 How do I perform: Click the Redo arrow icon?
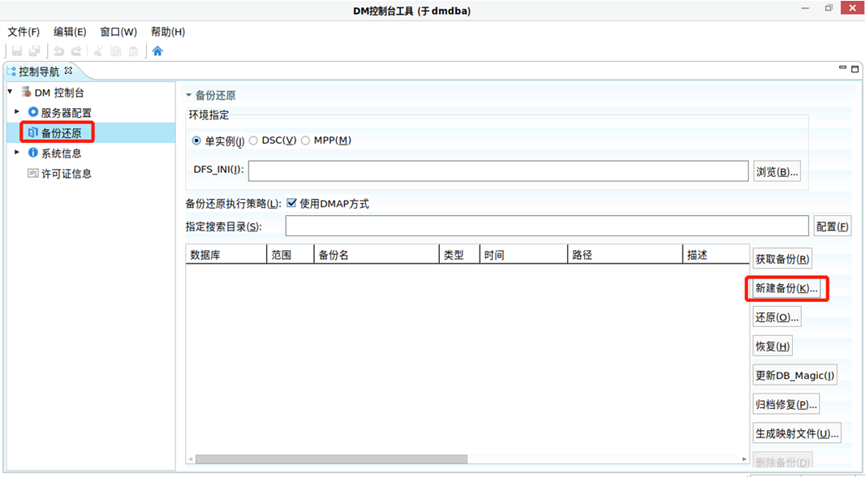pyautogui.click(x=76, y=51)
